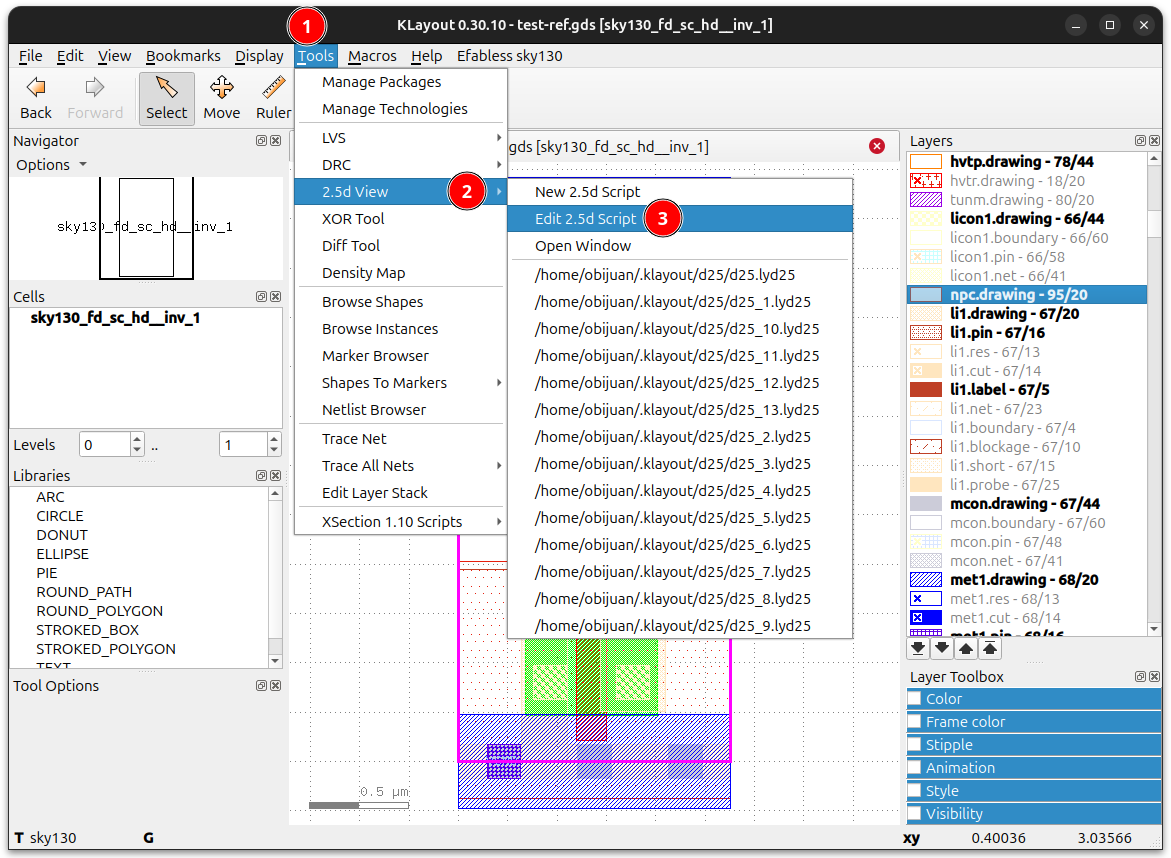Move selected layer to bottom

tap(919, 648)
